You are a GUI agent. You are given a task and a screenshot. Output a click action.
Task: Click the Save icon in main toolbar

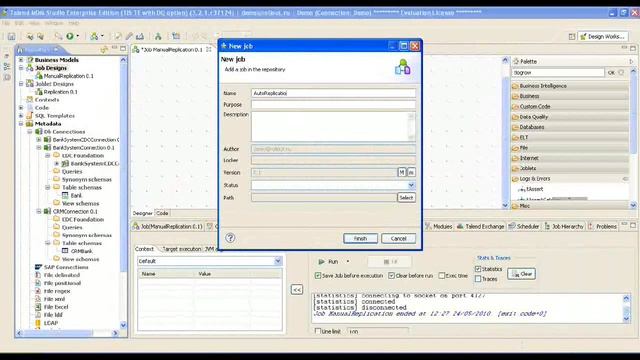tap(11, 37)
